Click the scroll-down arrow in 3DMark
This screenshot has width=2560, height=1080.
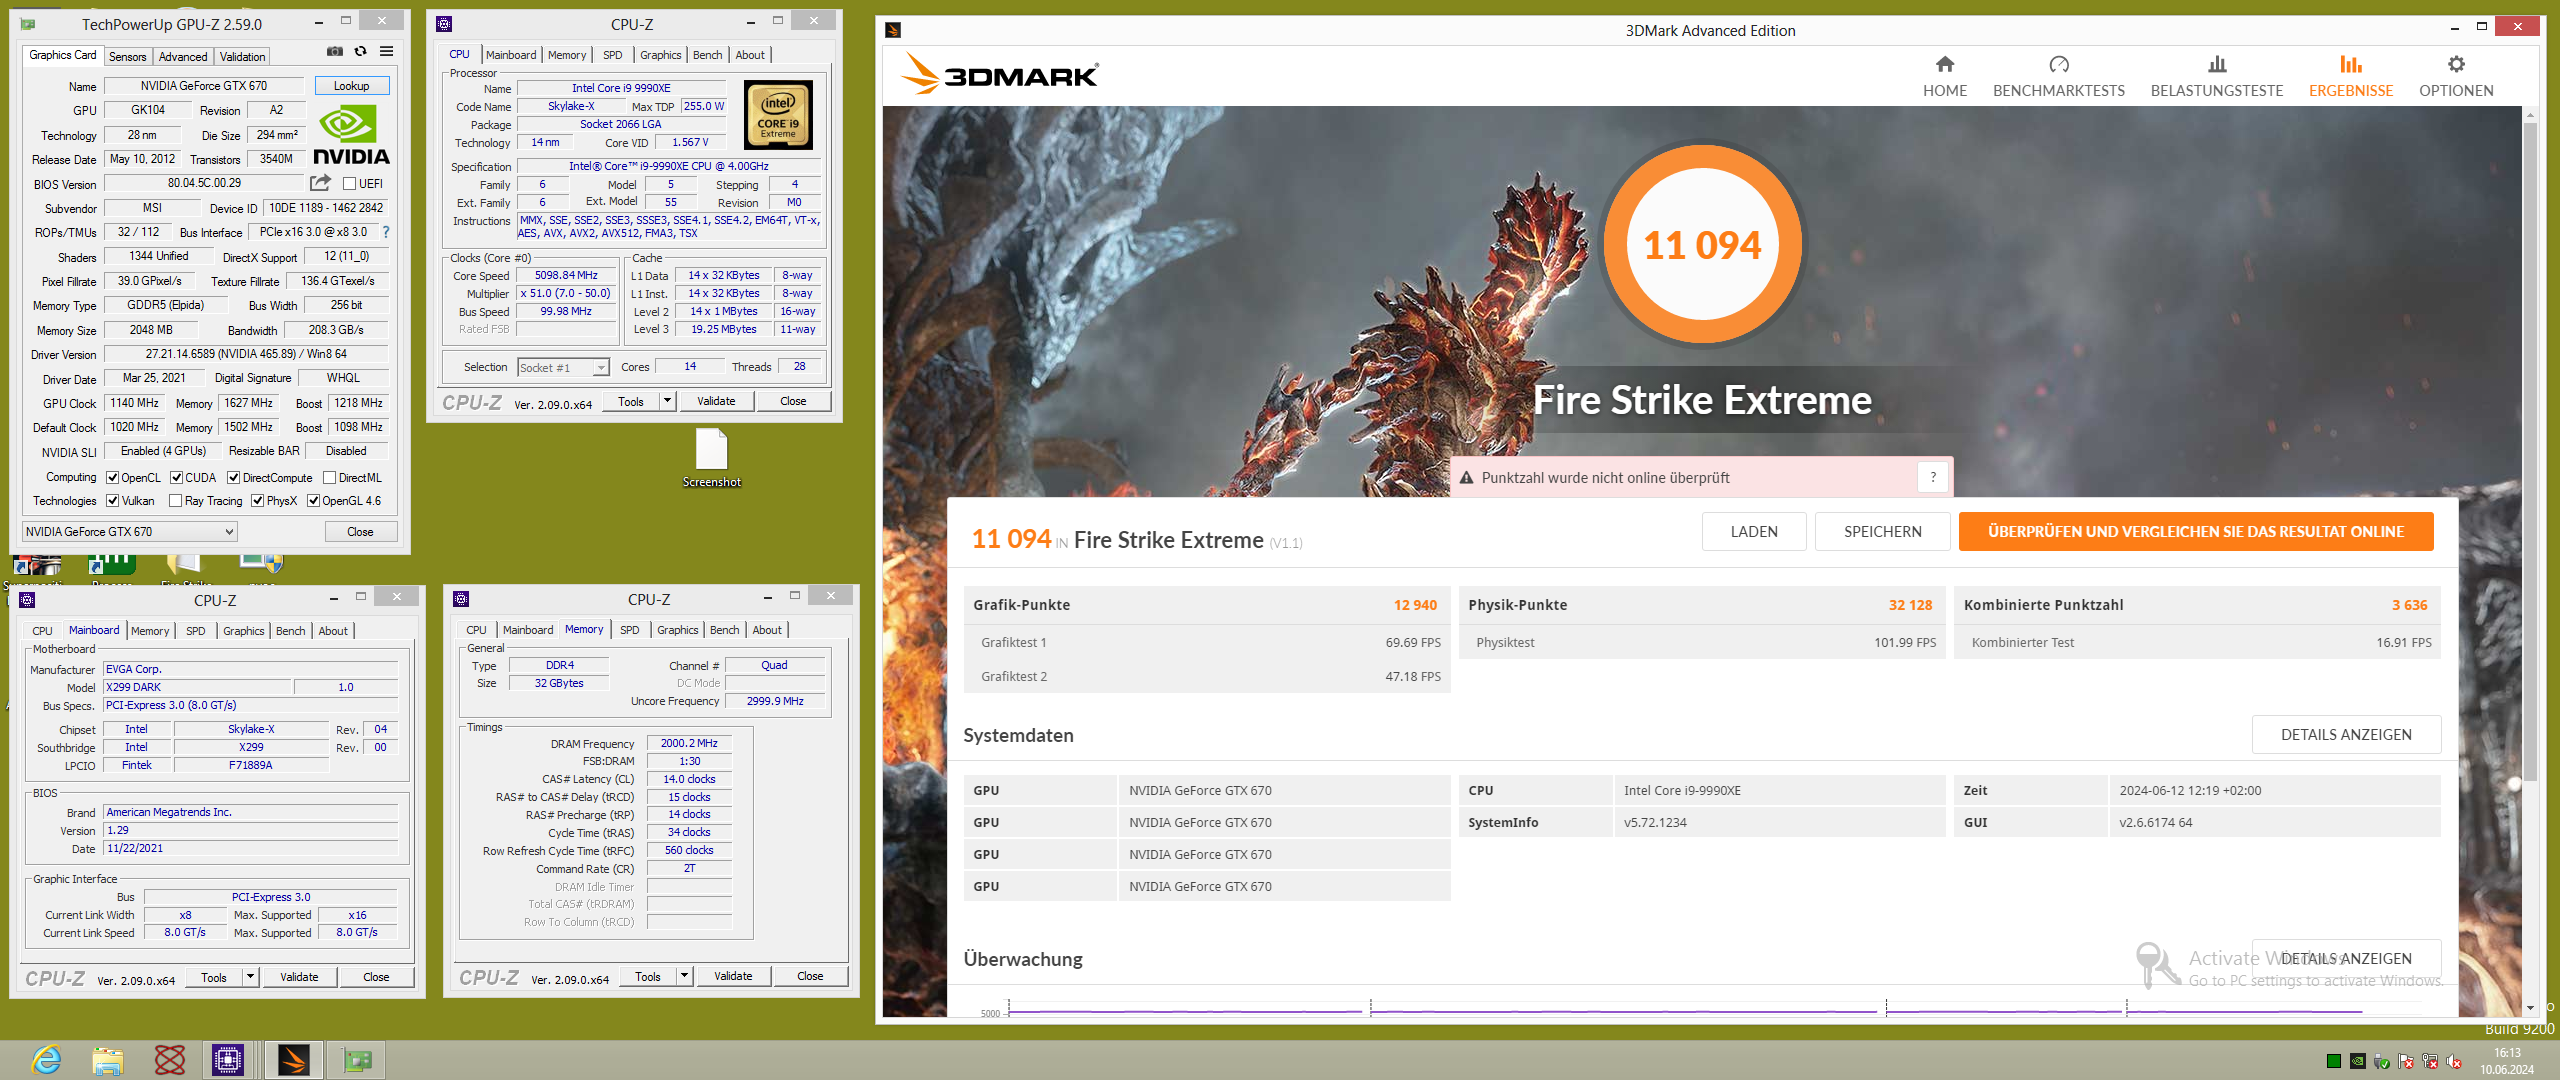point(2530,1008)
